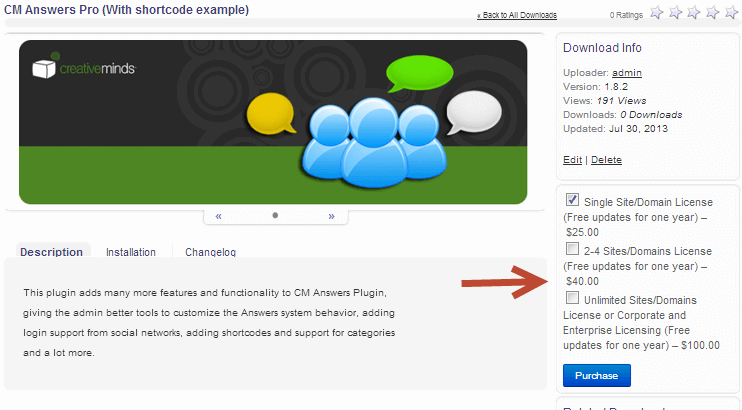Click the slider pagination dot

click(275, 215)
